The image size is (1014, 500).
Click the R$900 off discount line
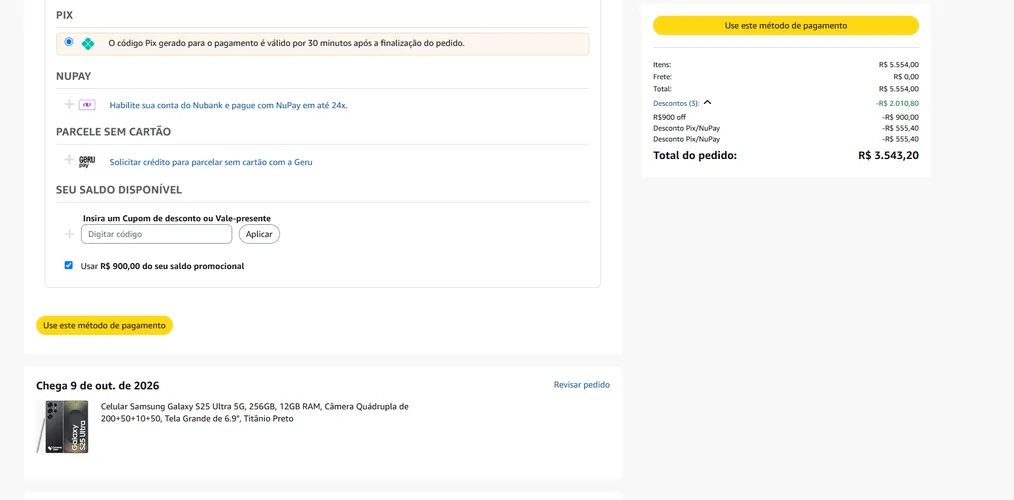pyautogui.click(x=669, y=117)
